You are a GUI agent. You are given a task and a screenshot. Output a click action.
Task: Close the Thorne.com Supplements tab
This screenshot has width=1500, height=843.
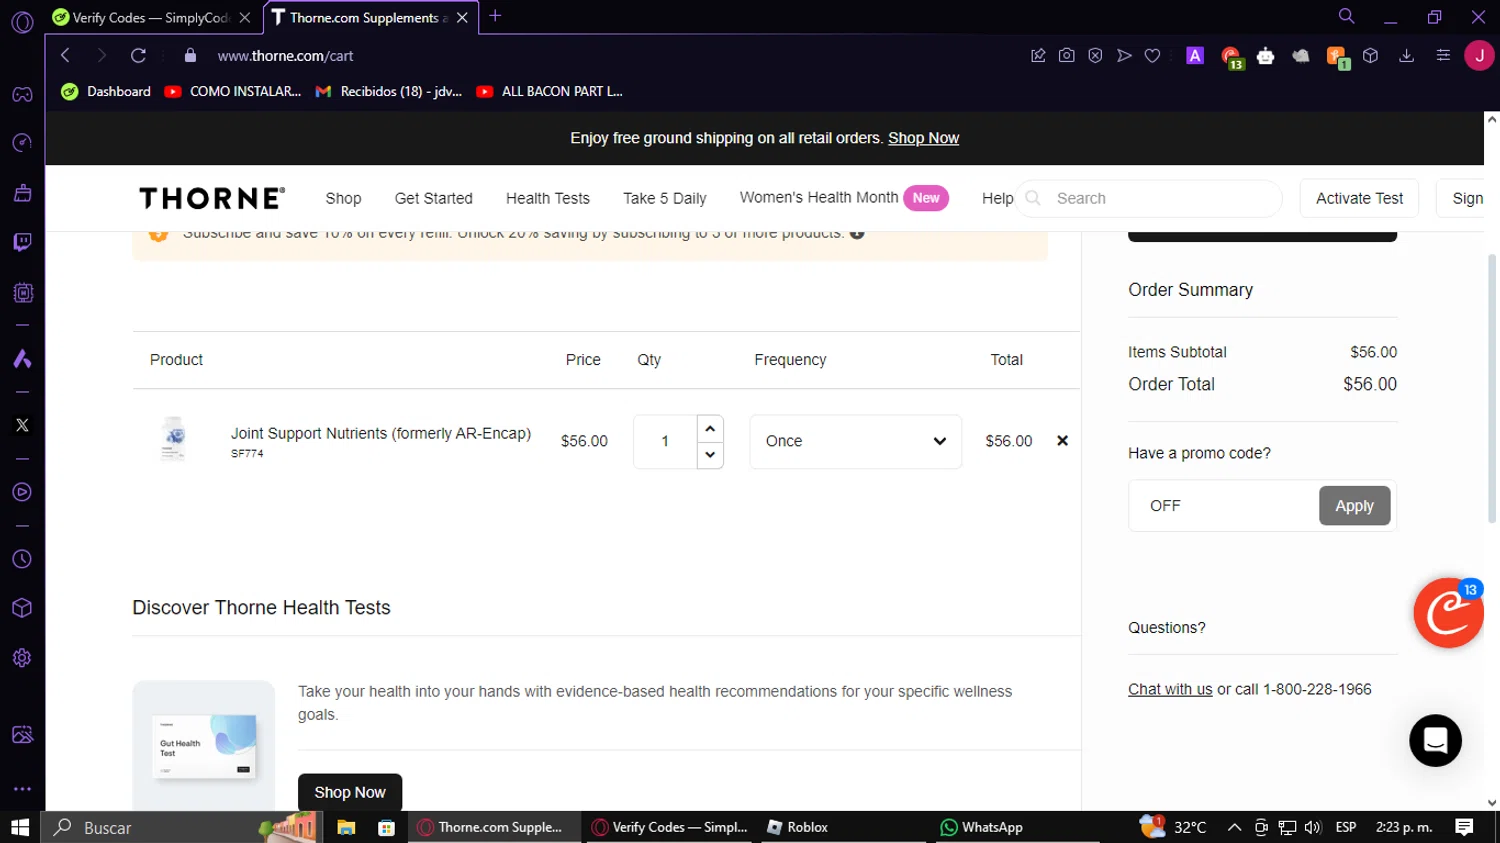(462, 18)
